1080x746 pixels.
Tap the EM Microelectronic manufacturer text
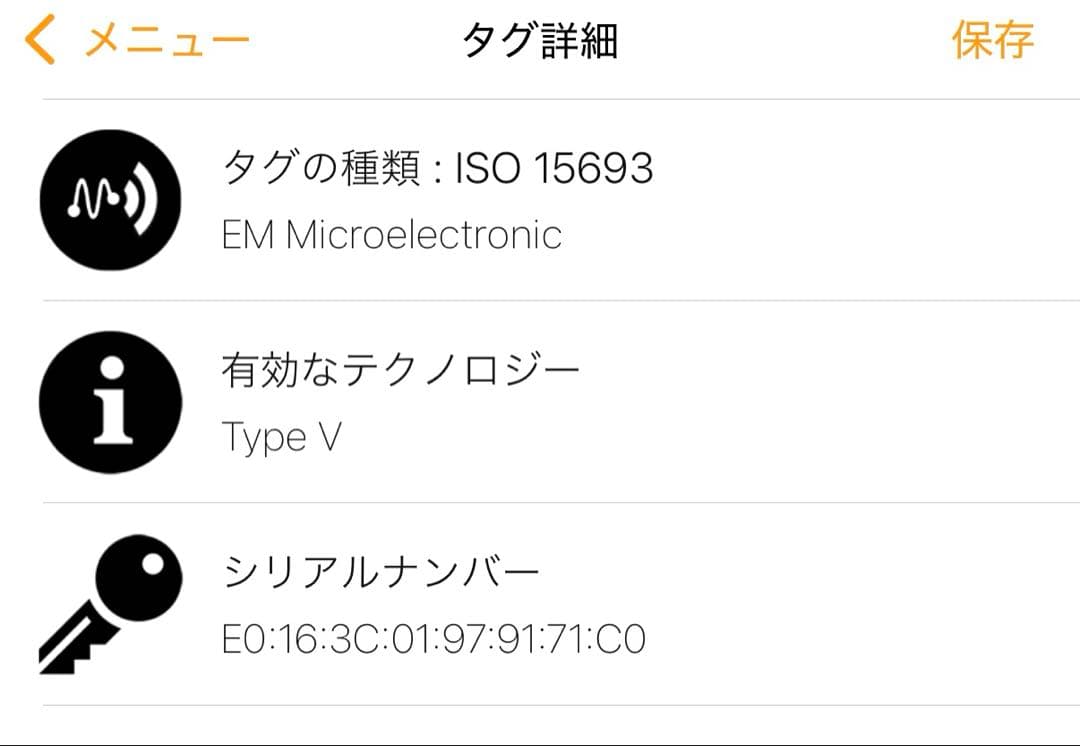pyautogui.click(x=391, y=235)
